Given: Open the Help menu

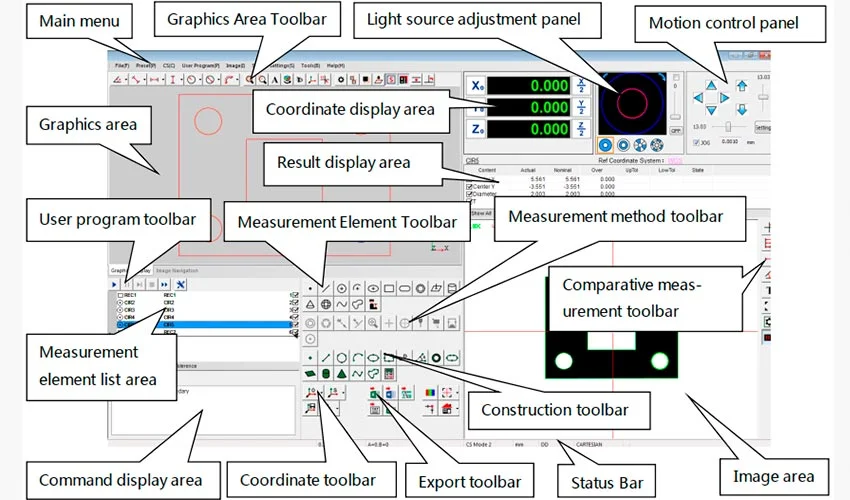Looking at the screenshot, I should 336,64.
